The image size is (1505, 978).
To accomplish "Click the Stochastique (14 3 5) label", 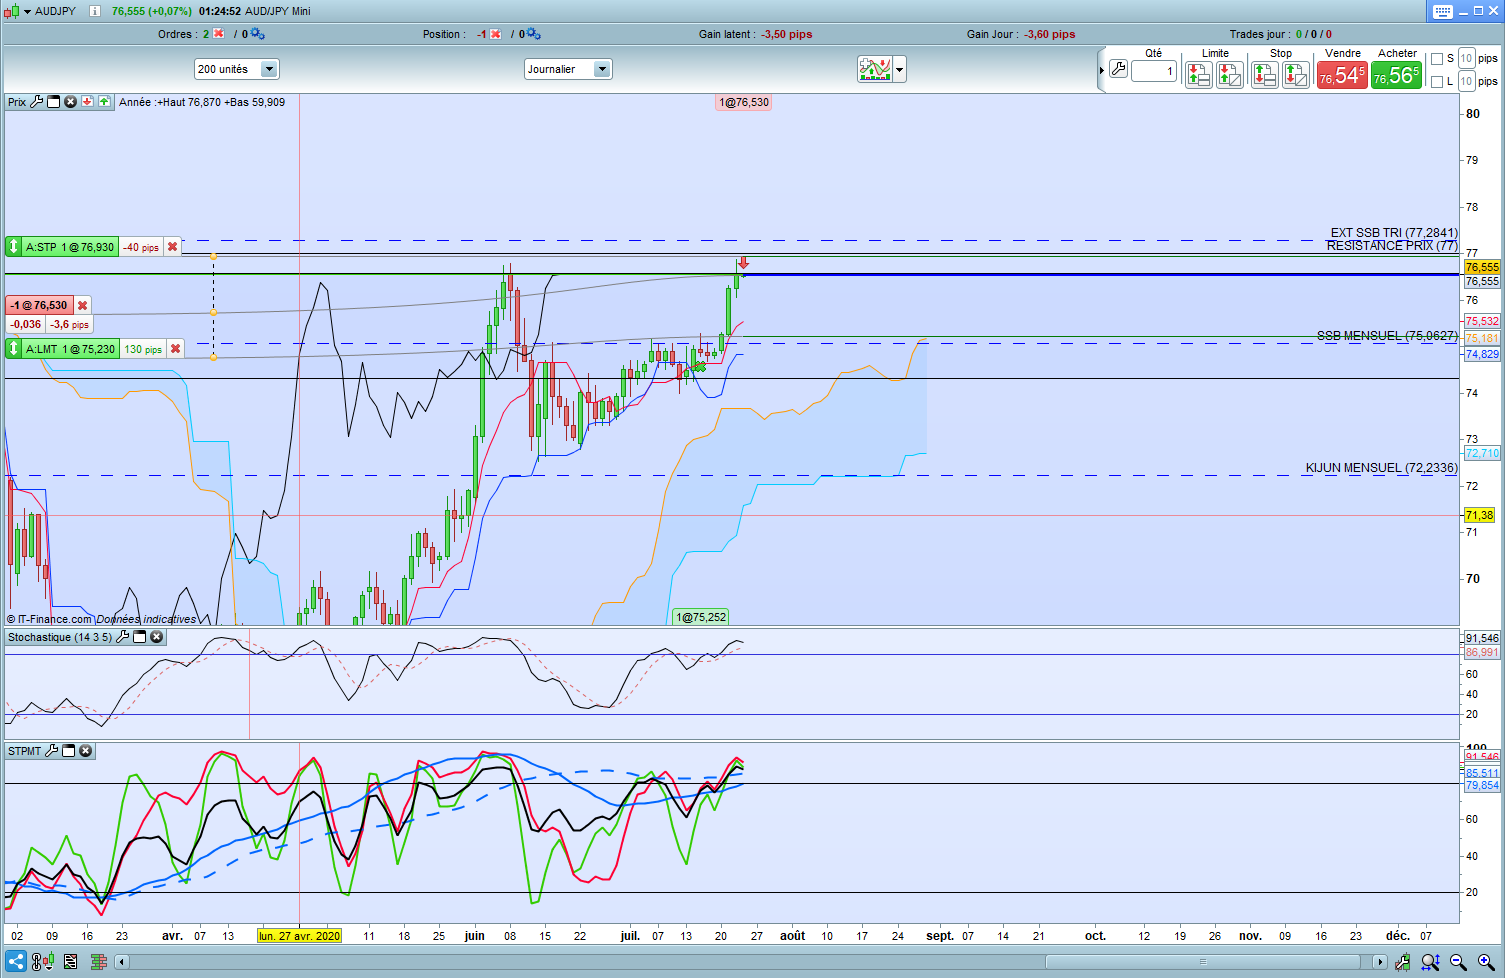I will [60, 637].
